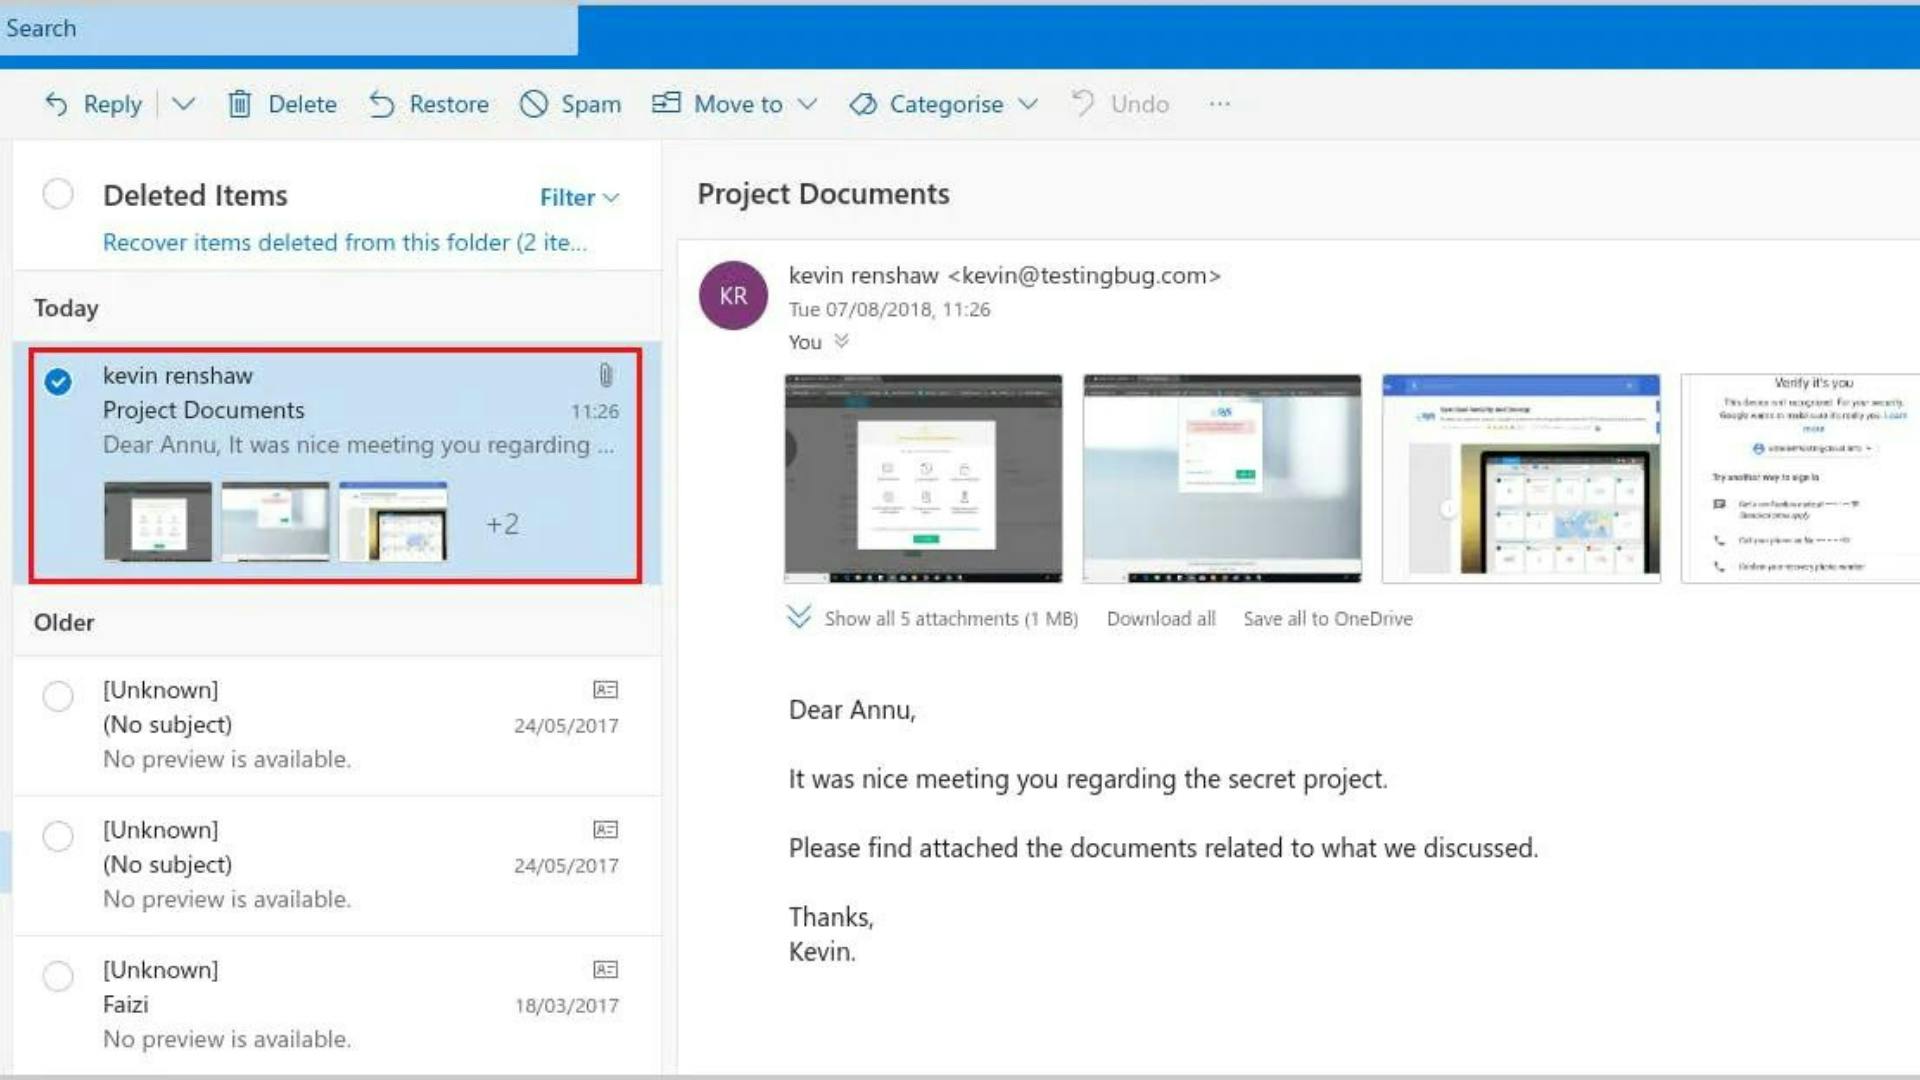Click Save all to OneDrive link
The width and height of the screenshot is (1920, 1080).
pyautogui.click(x=1327, y=617)
